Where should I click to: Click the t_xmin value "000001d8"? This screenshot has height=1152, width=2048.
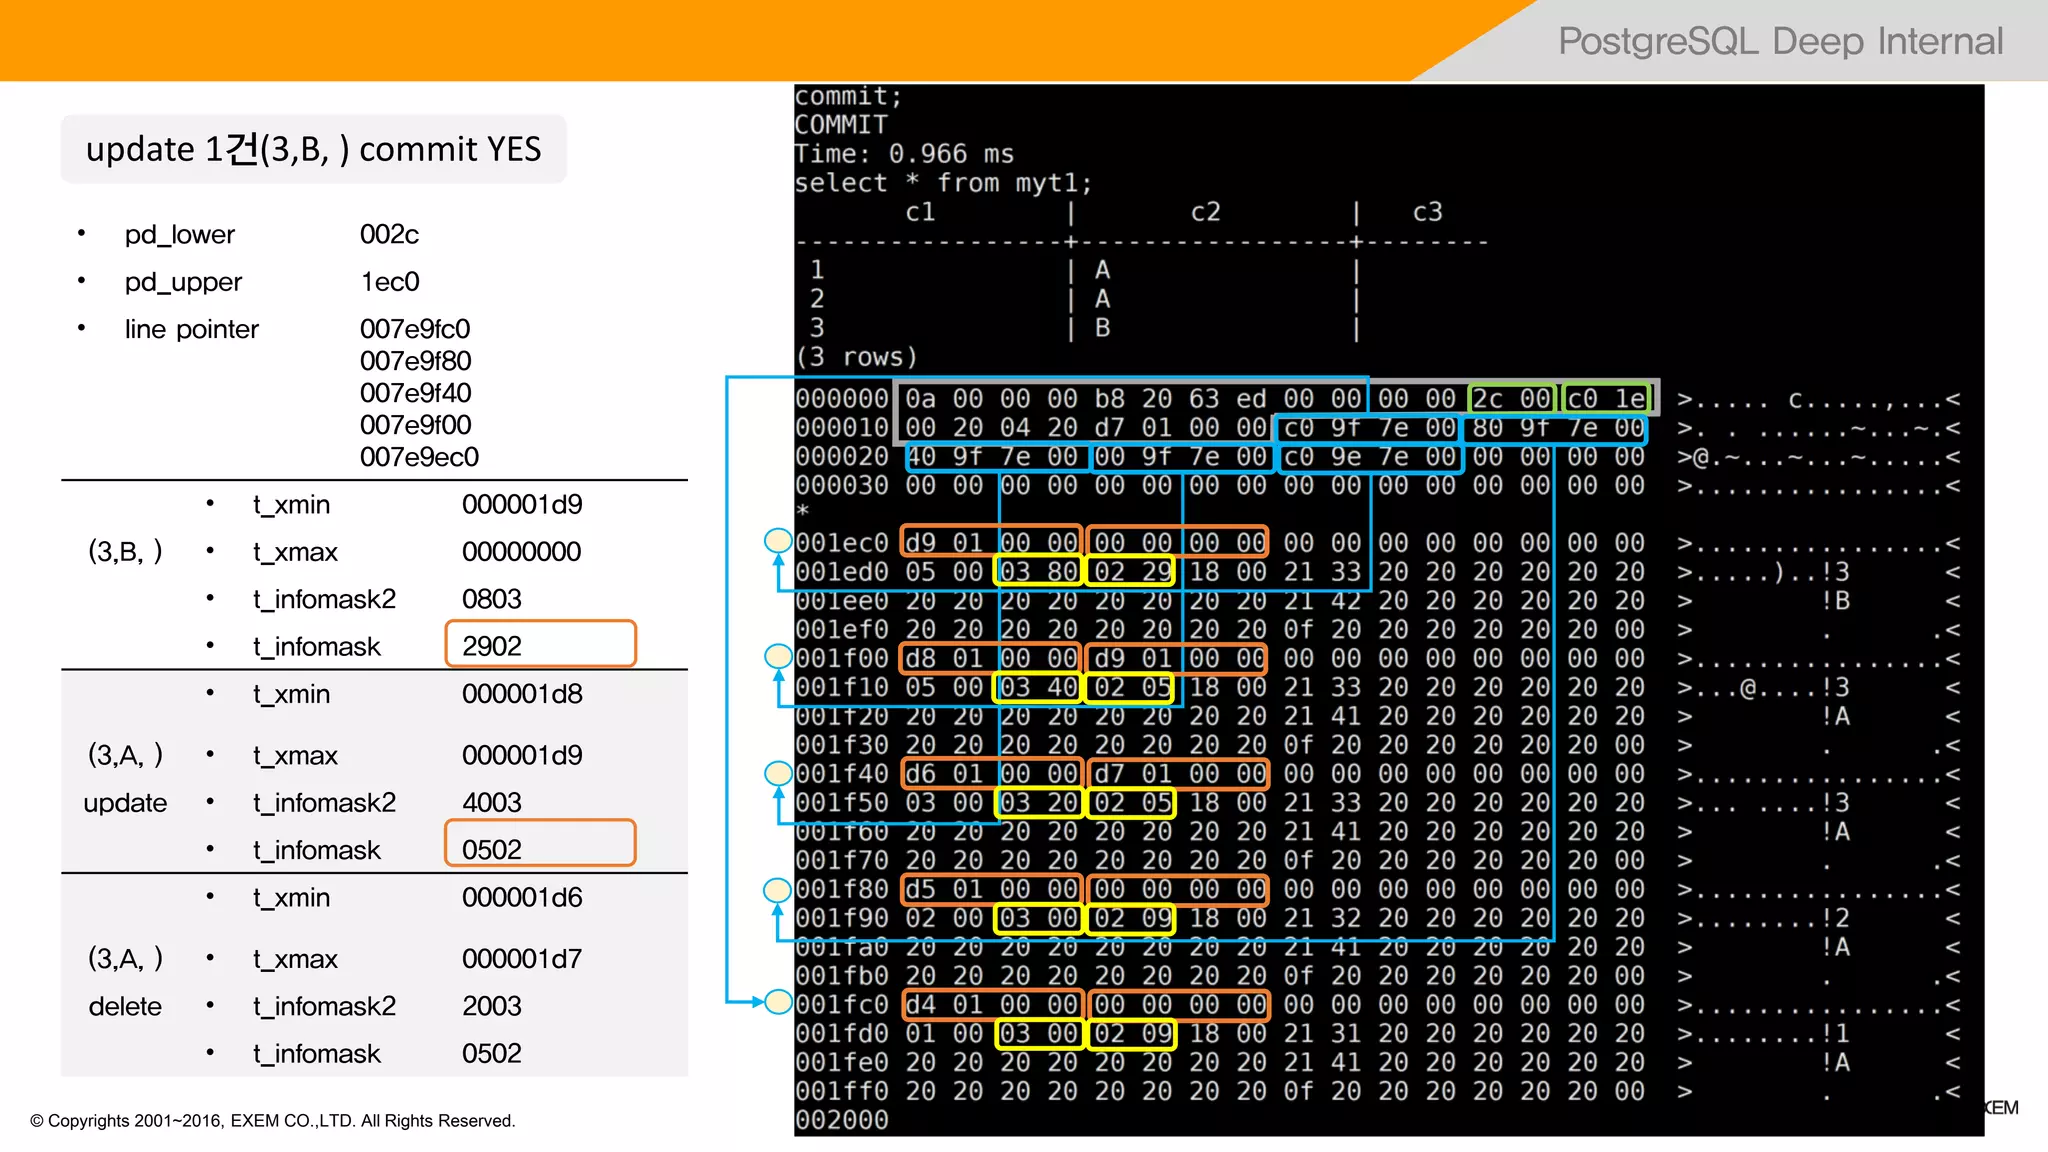pyautogui.click(x=522, y=694)
